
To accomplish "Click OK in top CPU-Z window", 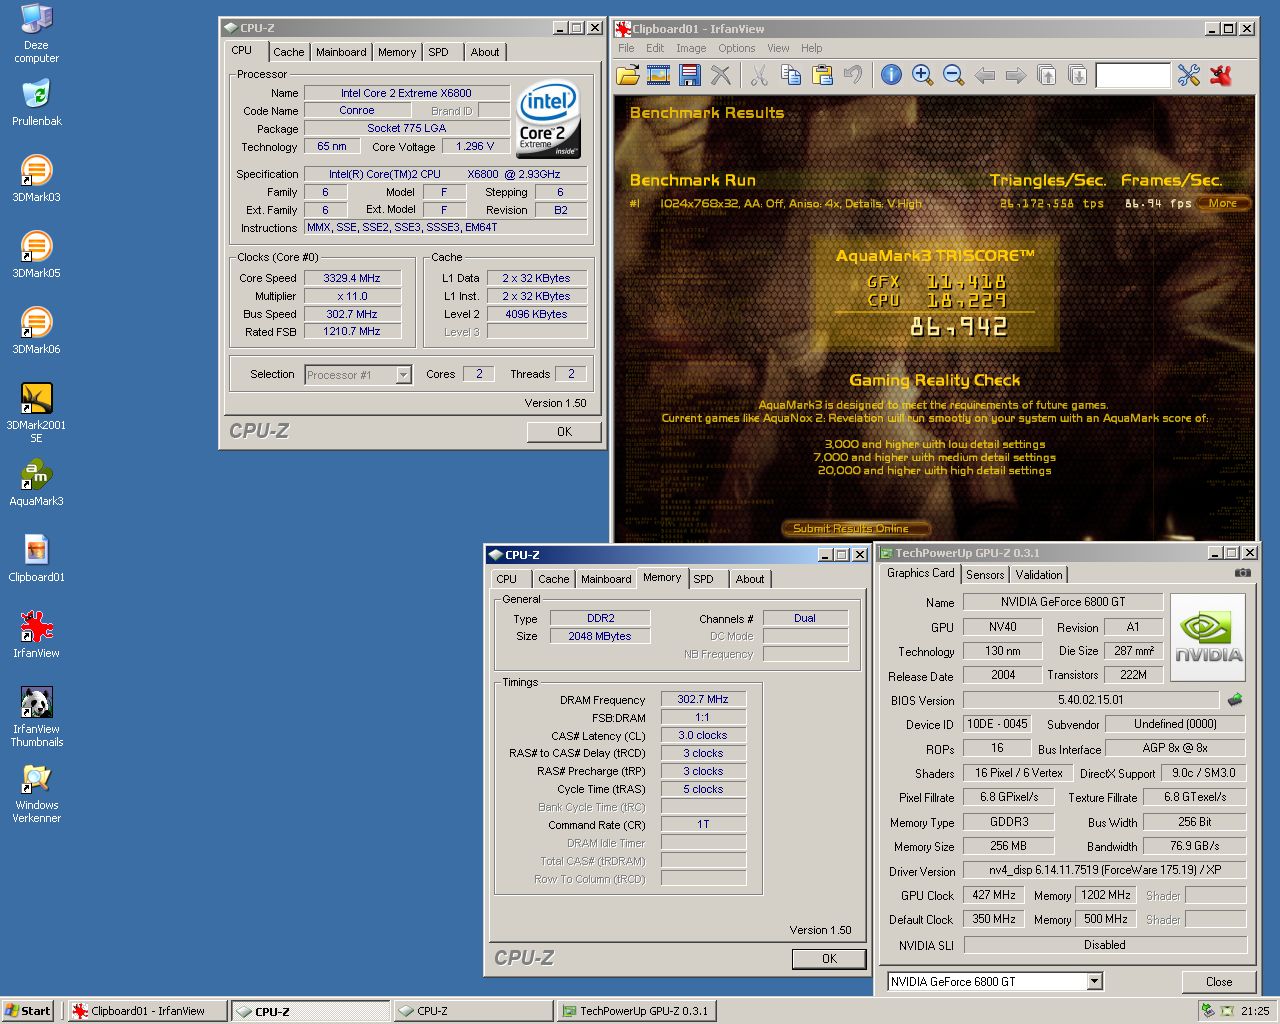I will click(564, 432).
